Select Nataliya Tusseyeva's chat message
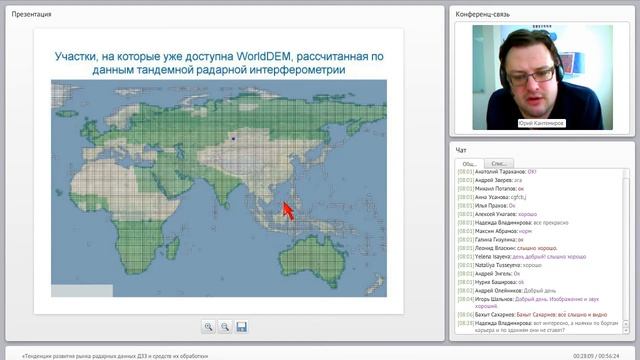Screen dimensions: 640x360 (500, 265)
